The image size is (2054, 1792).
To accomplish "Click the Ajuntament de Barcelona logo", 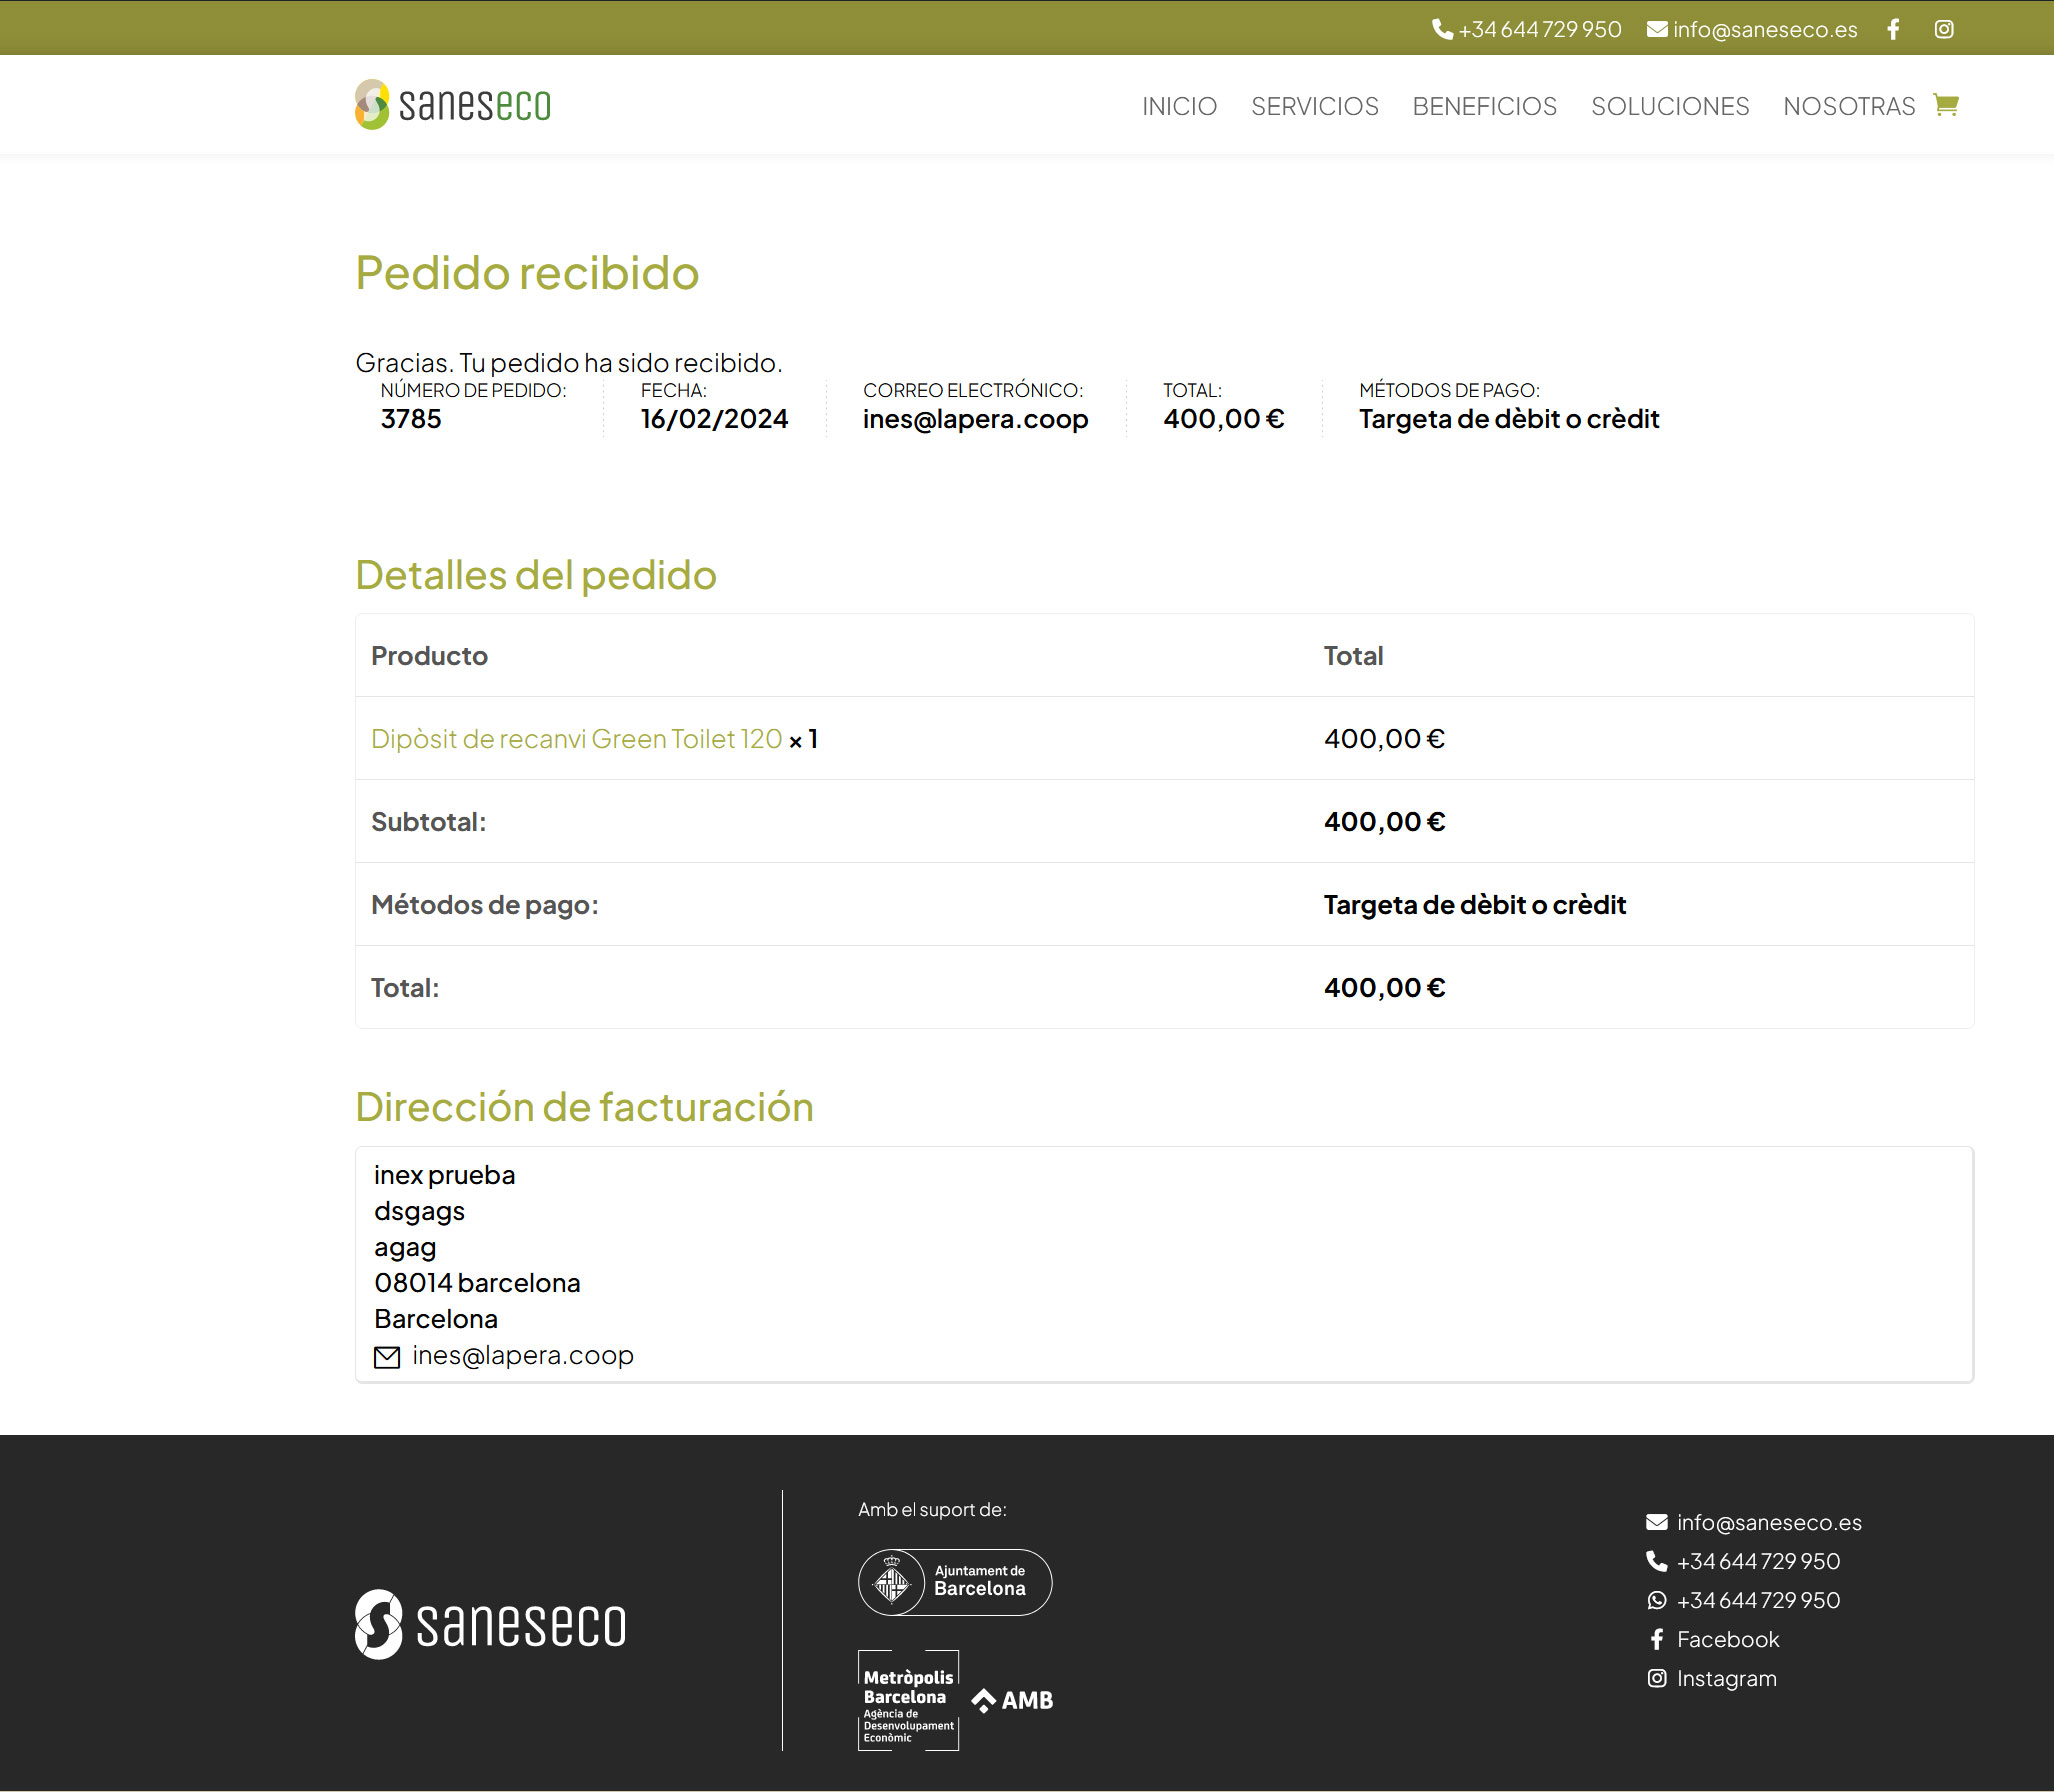I will 955,1582.
